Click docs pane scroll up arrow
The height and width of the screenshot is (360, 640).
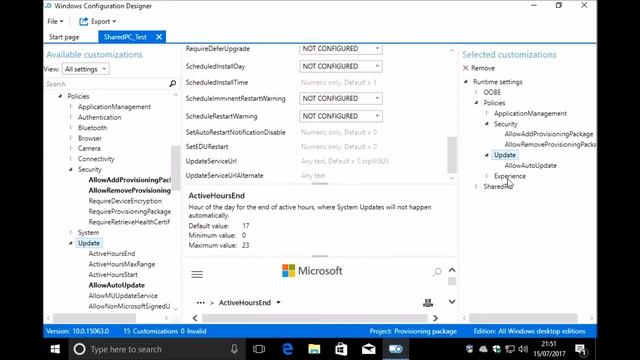click(x=452, y=270)
